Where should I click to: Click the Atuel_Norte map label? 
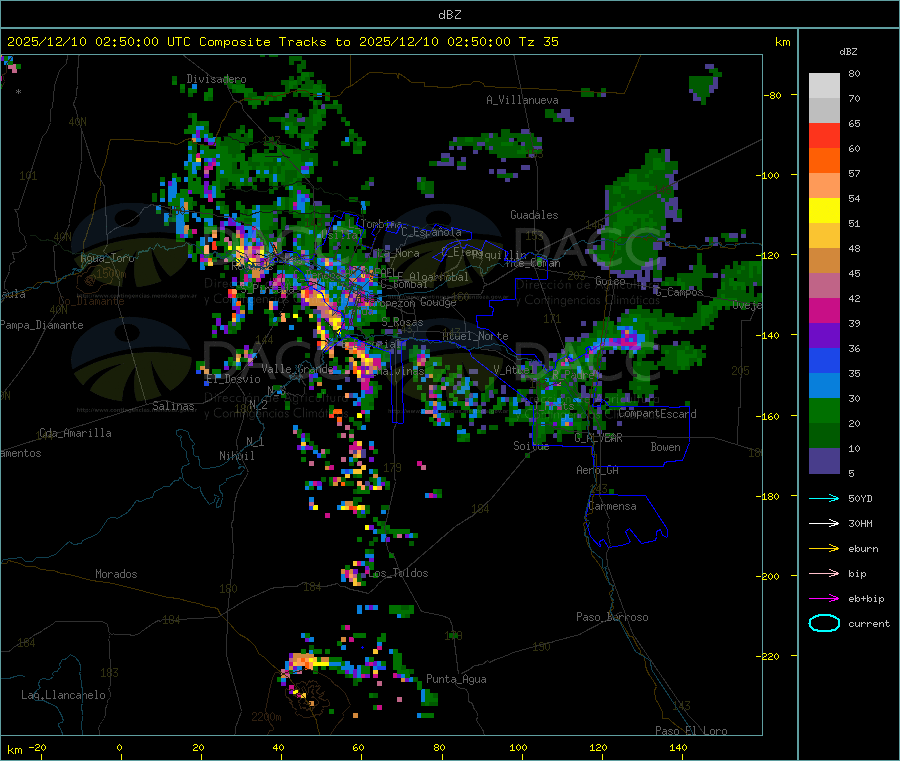[x=475, y=336]
